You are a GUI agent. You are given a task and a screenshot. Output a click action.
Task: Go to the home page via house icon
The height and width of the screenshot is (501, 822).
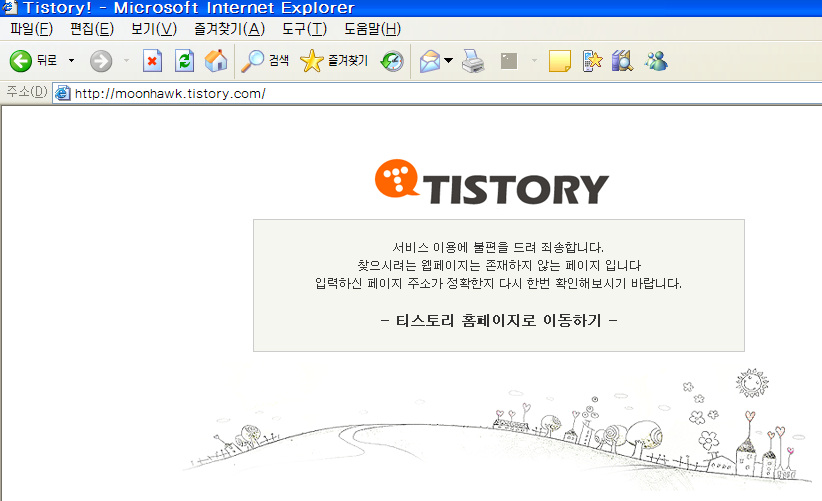point(216,61)
